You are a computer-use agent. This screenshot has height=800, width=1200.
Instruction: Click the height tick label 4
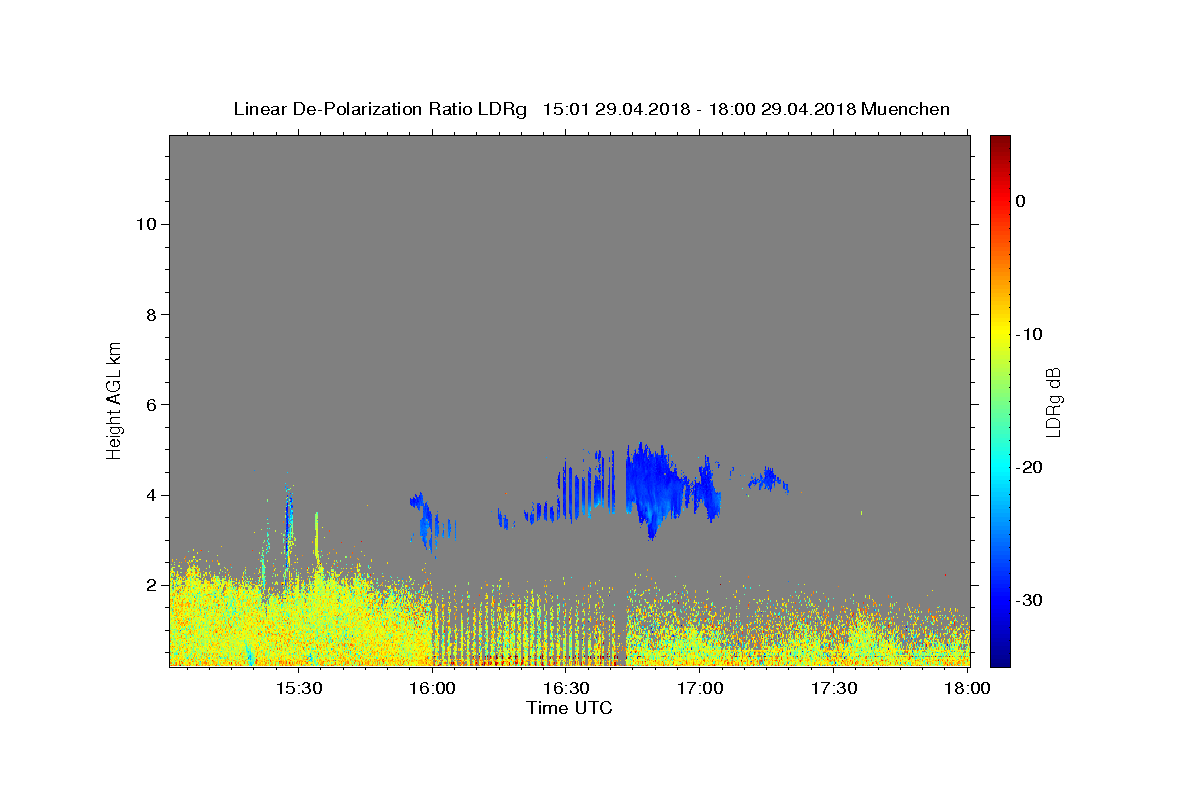151,495
